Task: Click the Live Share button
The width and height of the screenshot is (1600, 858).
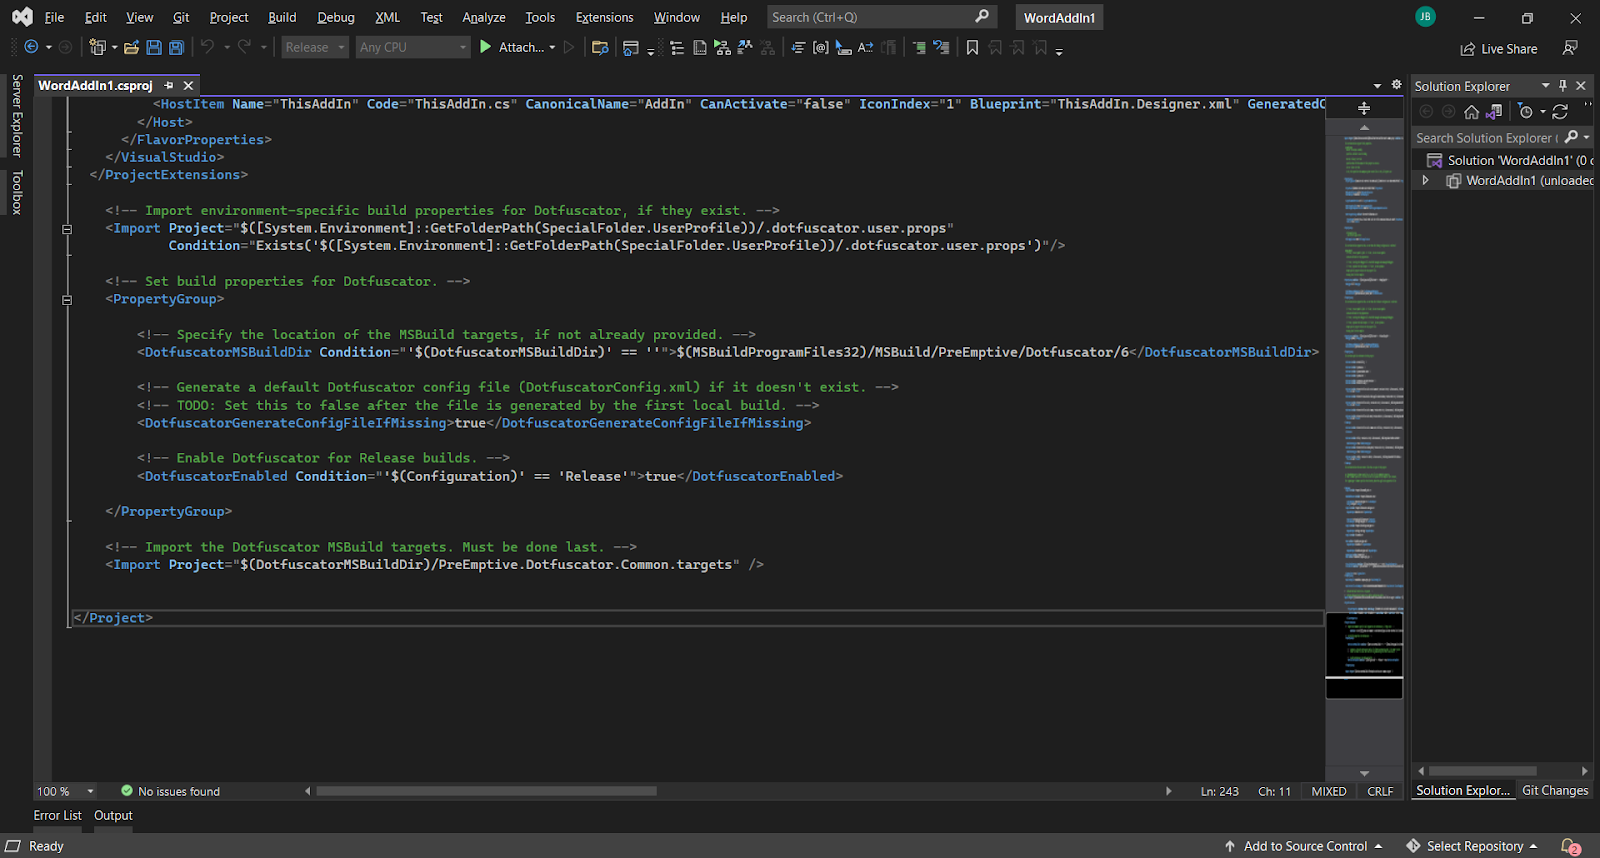Action: point(1499,49)
